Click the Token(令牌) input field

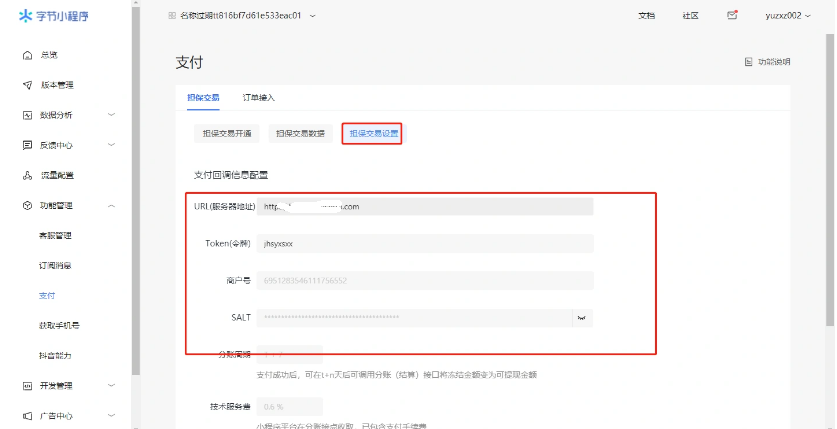pyautogui.click(x=425, y=243)
